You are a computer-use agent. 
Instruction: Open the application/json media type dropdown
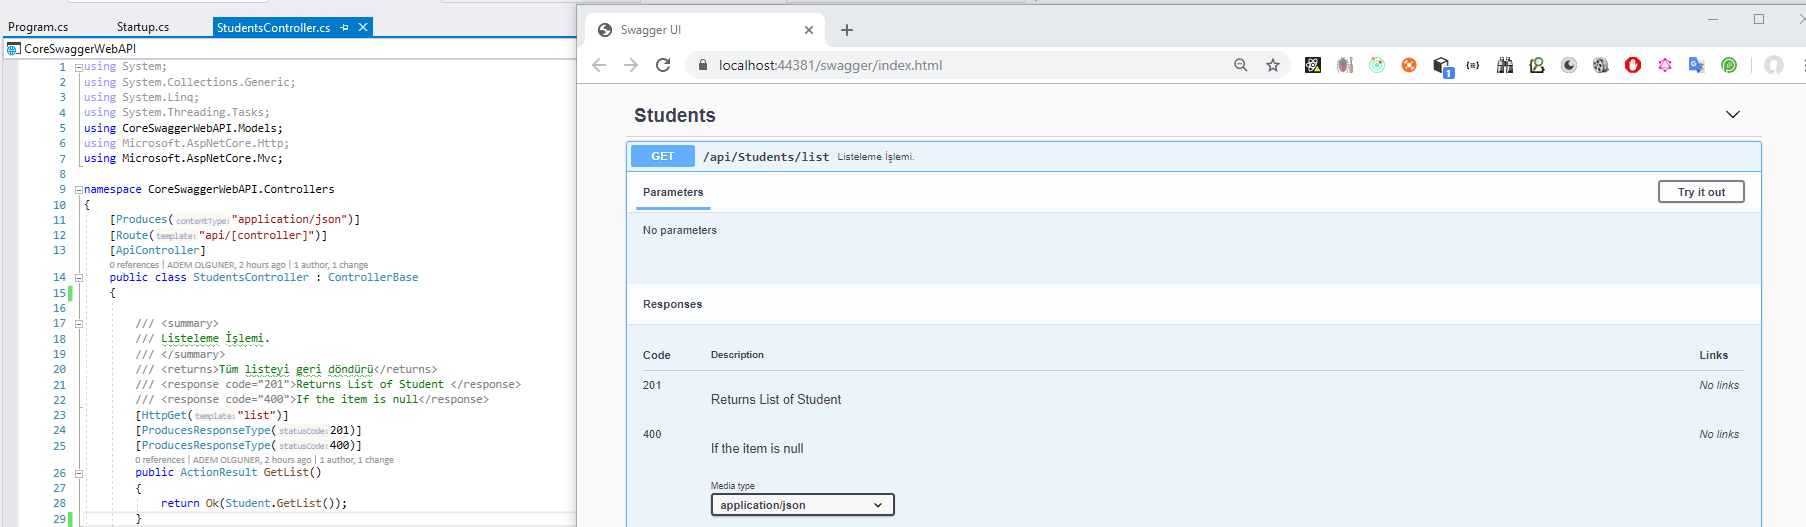(802, 505)
